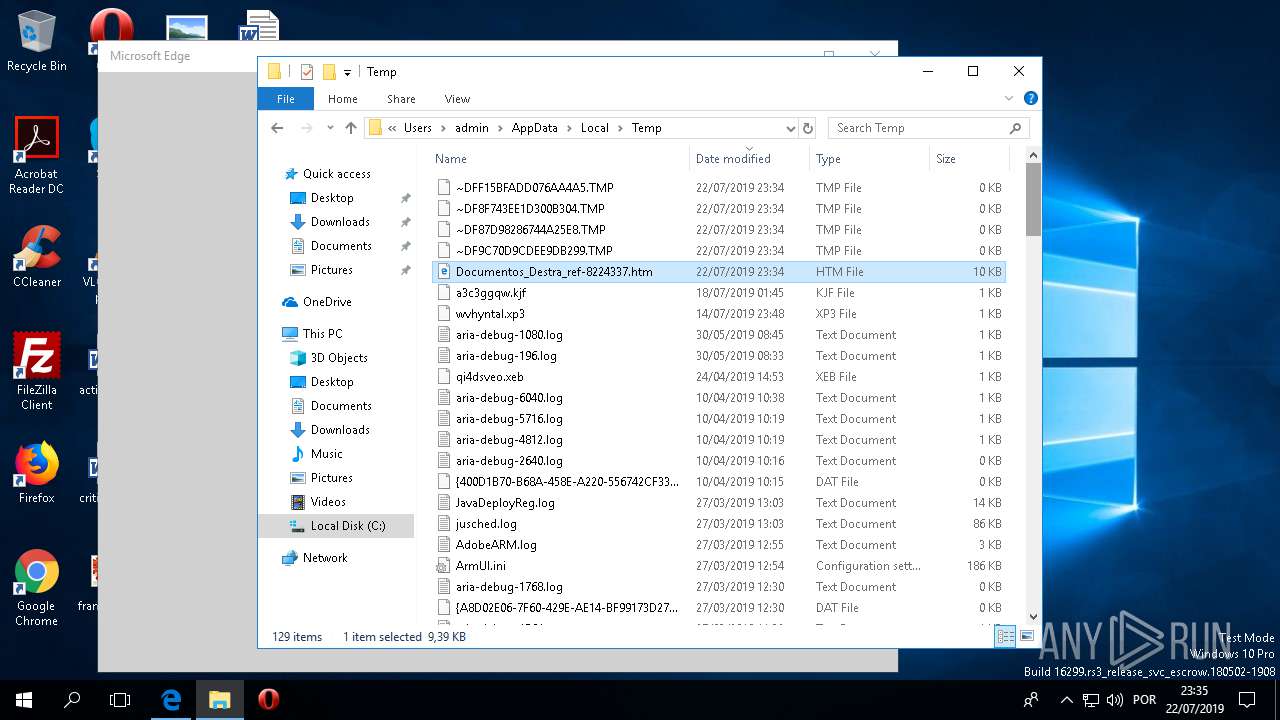The image size is (1280, 720).
Task: Click the Forward navigation arrow
Action: [307, 128]
